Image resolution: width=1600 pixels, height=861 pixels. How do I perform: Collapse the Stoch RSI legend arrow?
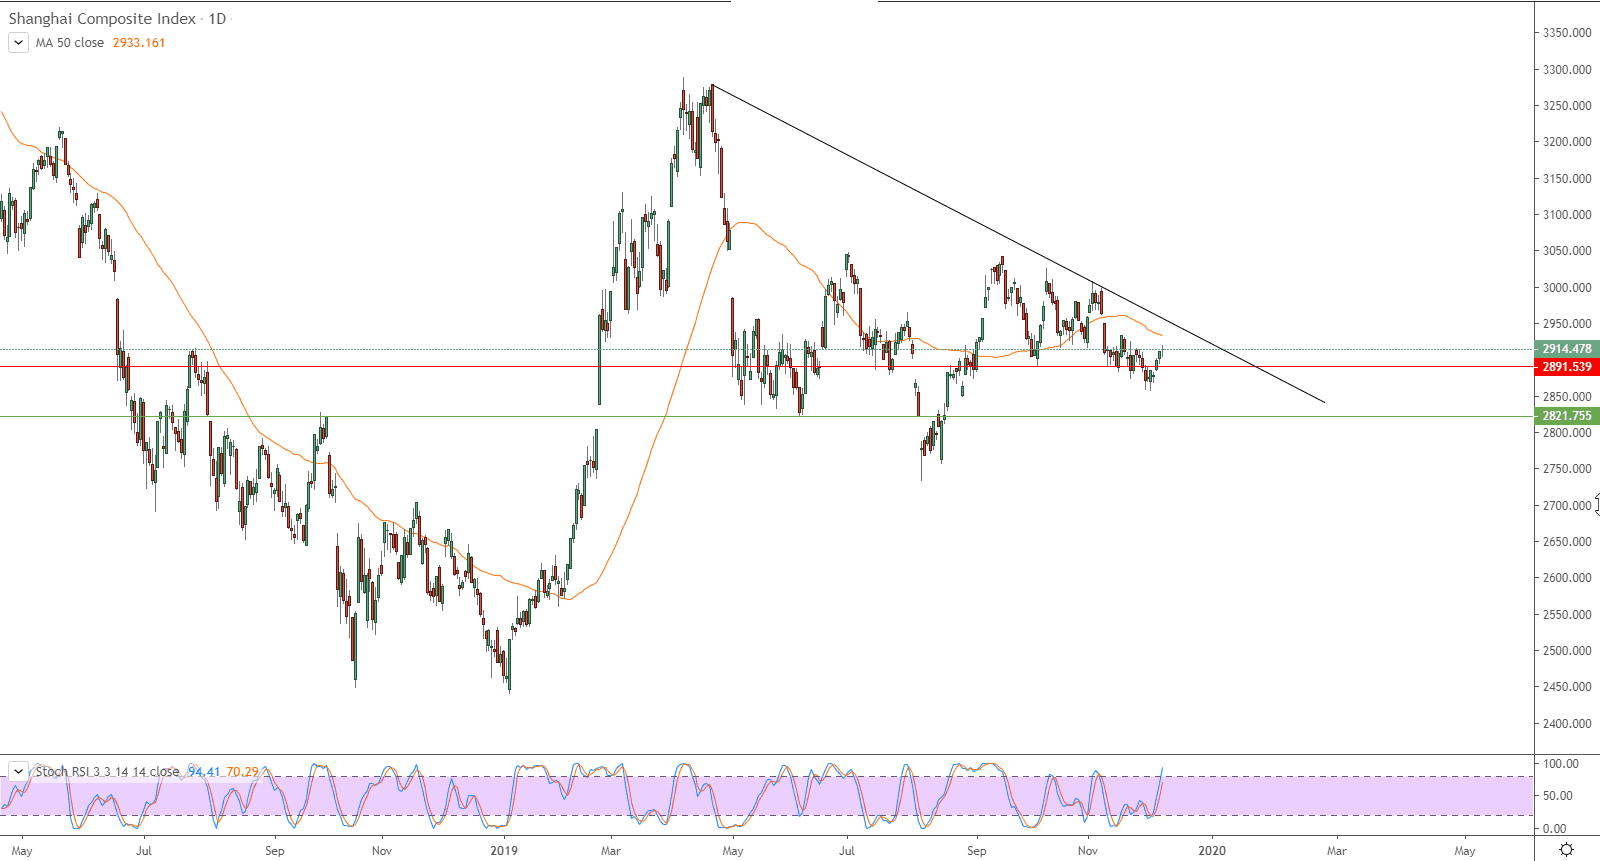(x=18, y=772)
